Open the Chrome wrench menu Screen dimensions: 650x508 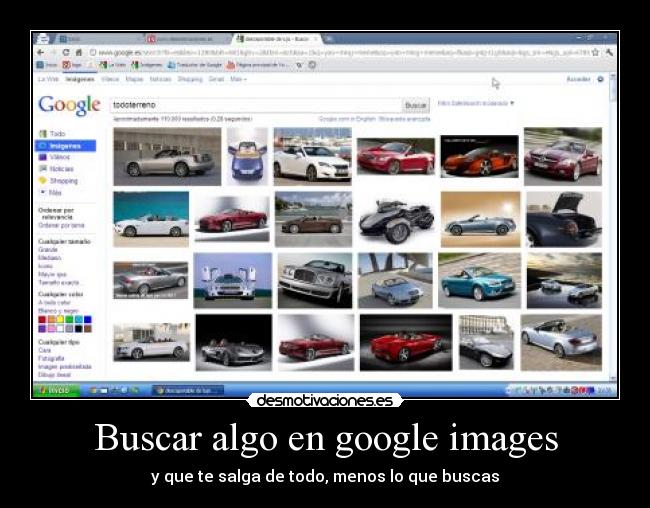[x=609, y=52]
